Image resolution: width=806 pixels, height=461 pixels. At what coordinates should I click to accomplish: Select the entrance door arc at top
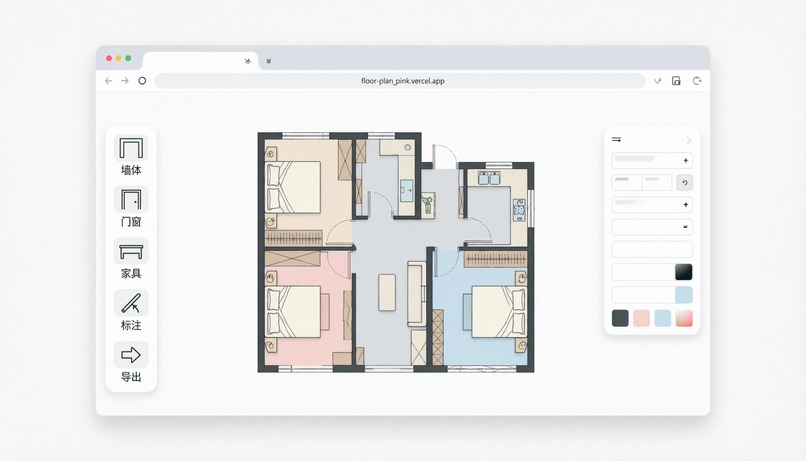pos(445,156)
